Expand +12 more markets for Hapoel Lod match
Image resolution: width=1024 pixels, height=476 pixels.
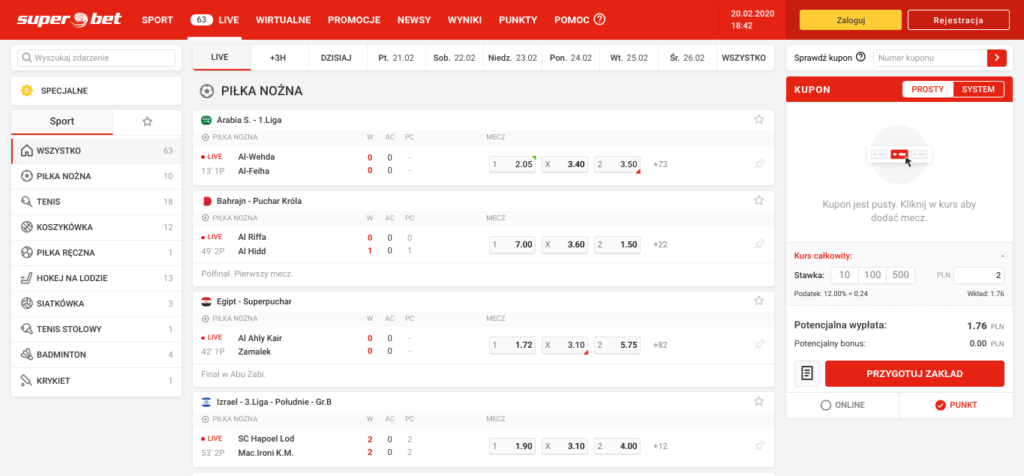pyautogui.click(x=660, y=446)
